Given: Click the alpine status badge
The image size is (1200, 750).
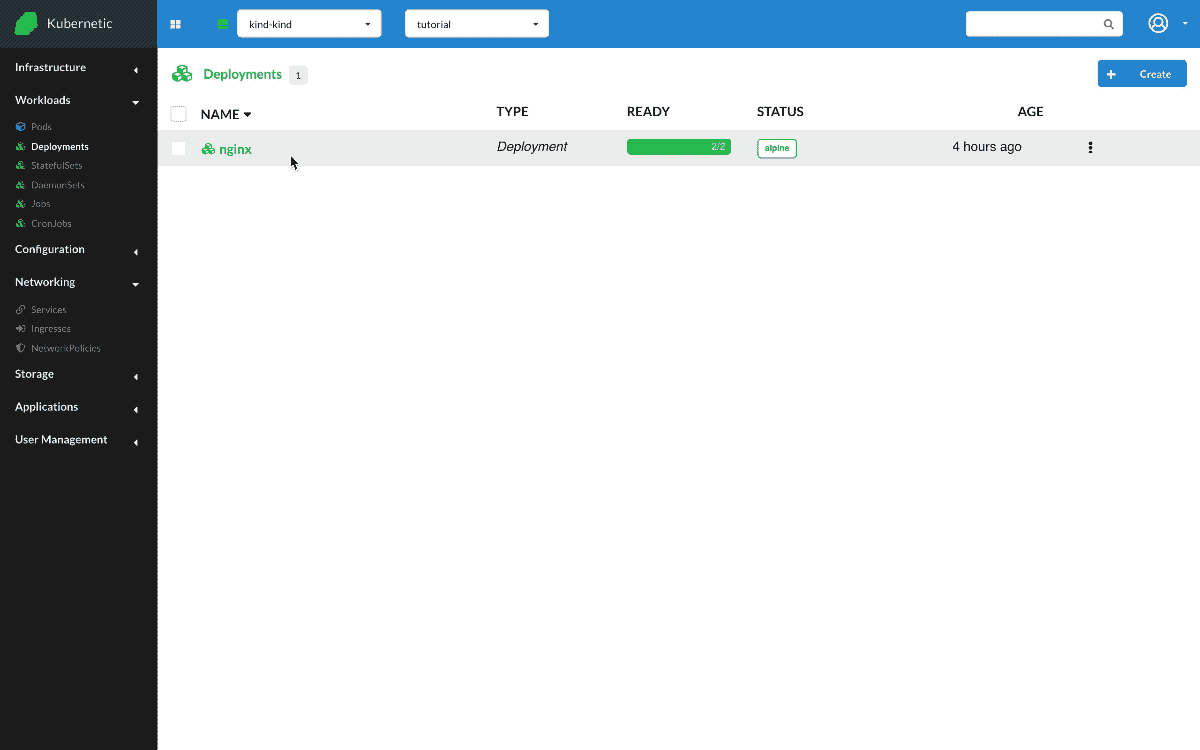Looking at the screenshot, I should 777,148.
